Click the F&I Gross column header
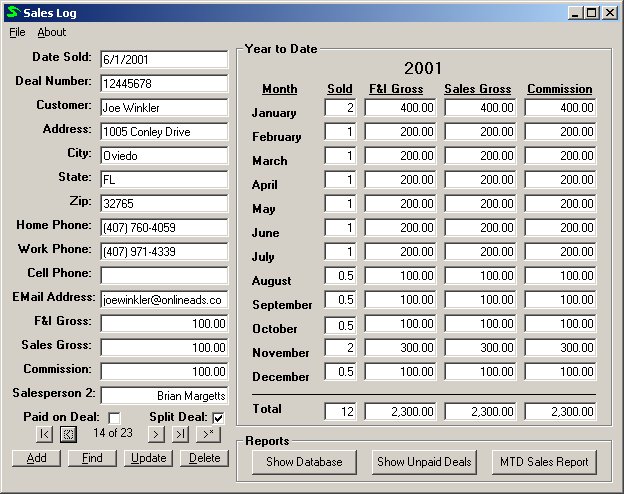624x494 pixels. (x=396, y=89)
